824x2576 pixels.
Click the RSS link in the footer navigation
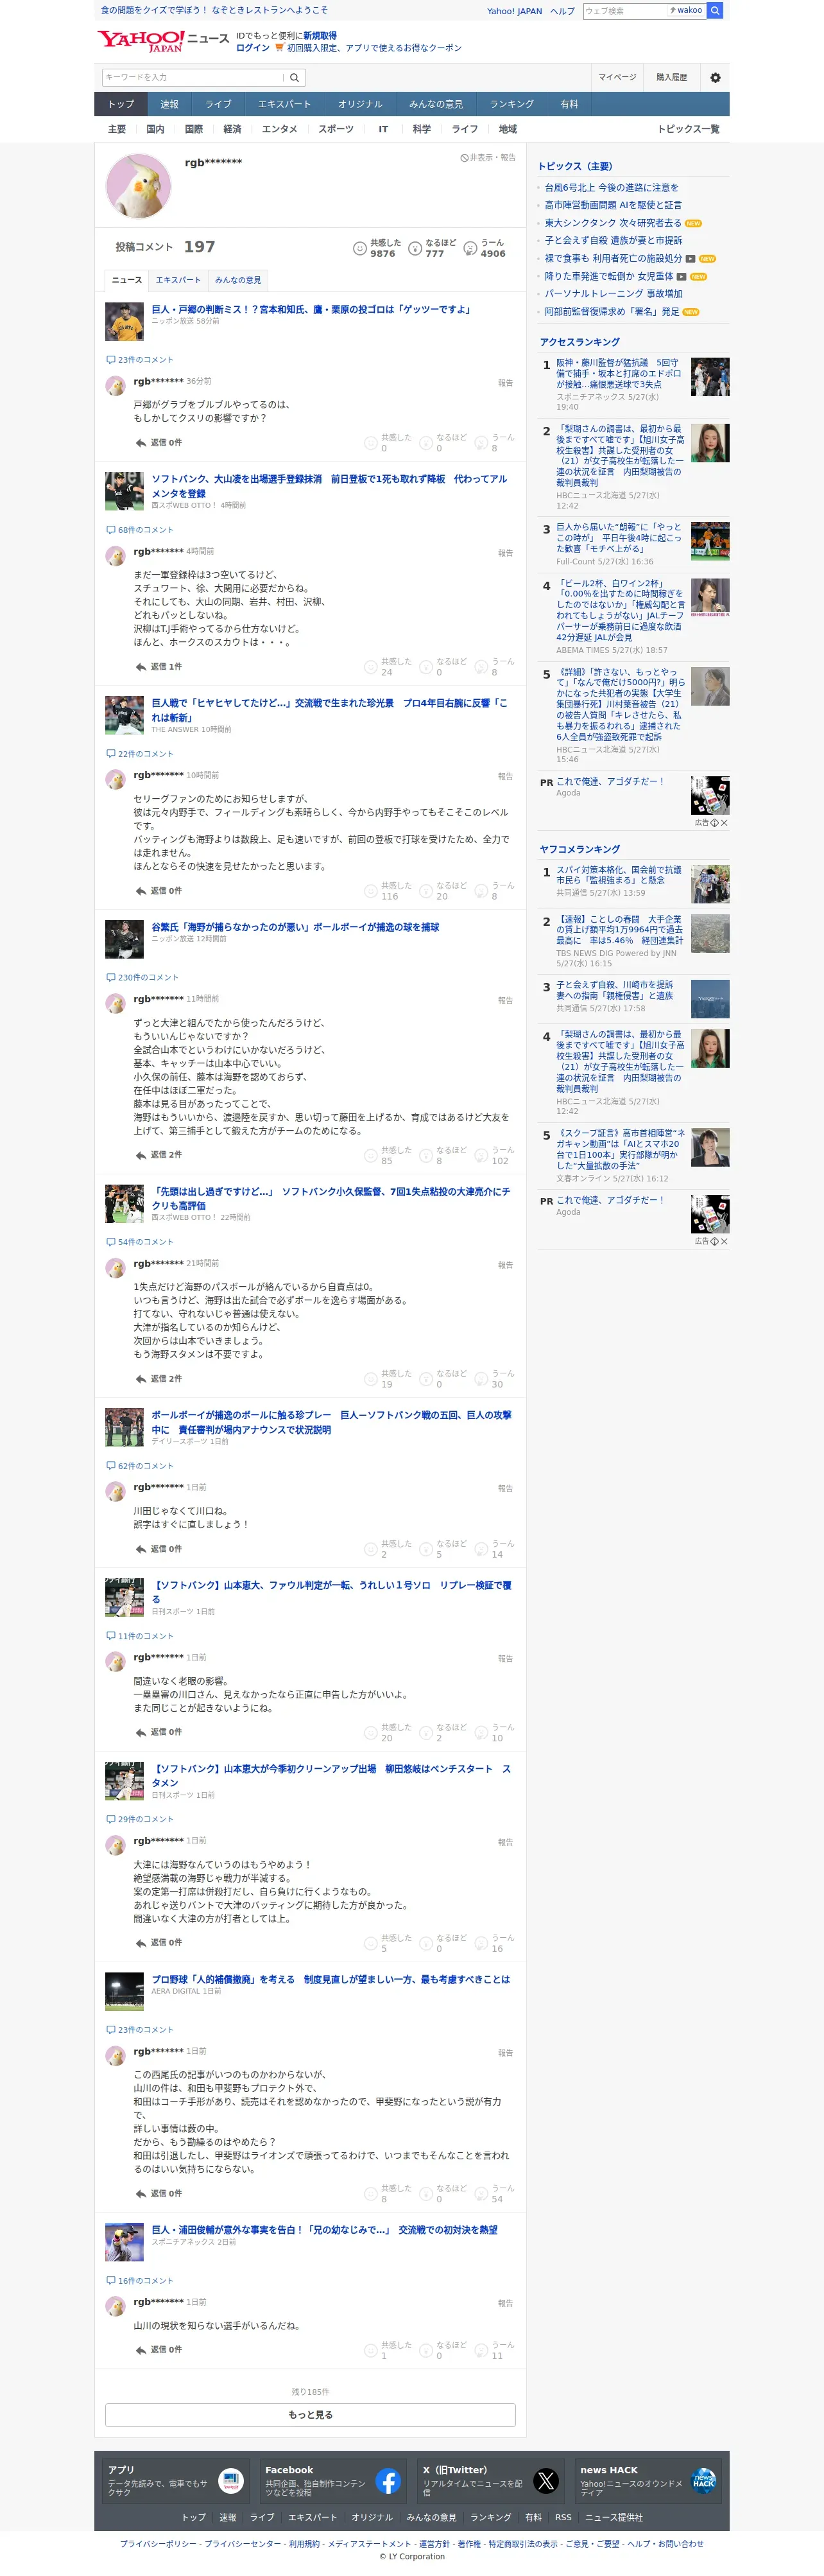[564, 2517]
